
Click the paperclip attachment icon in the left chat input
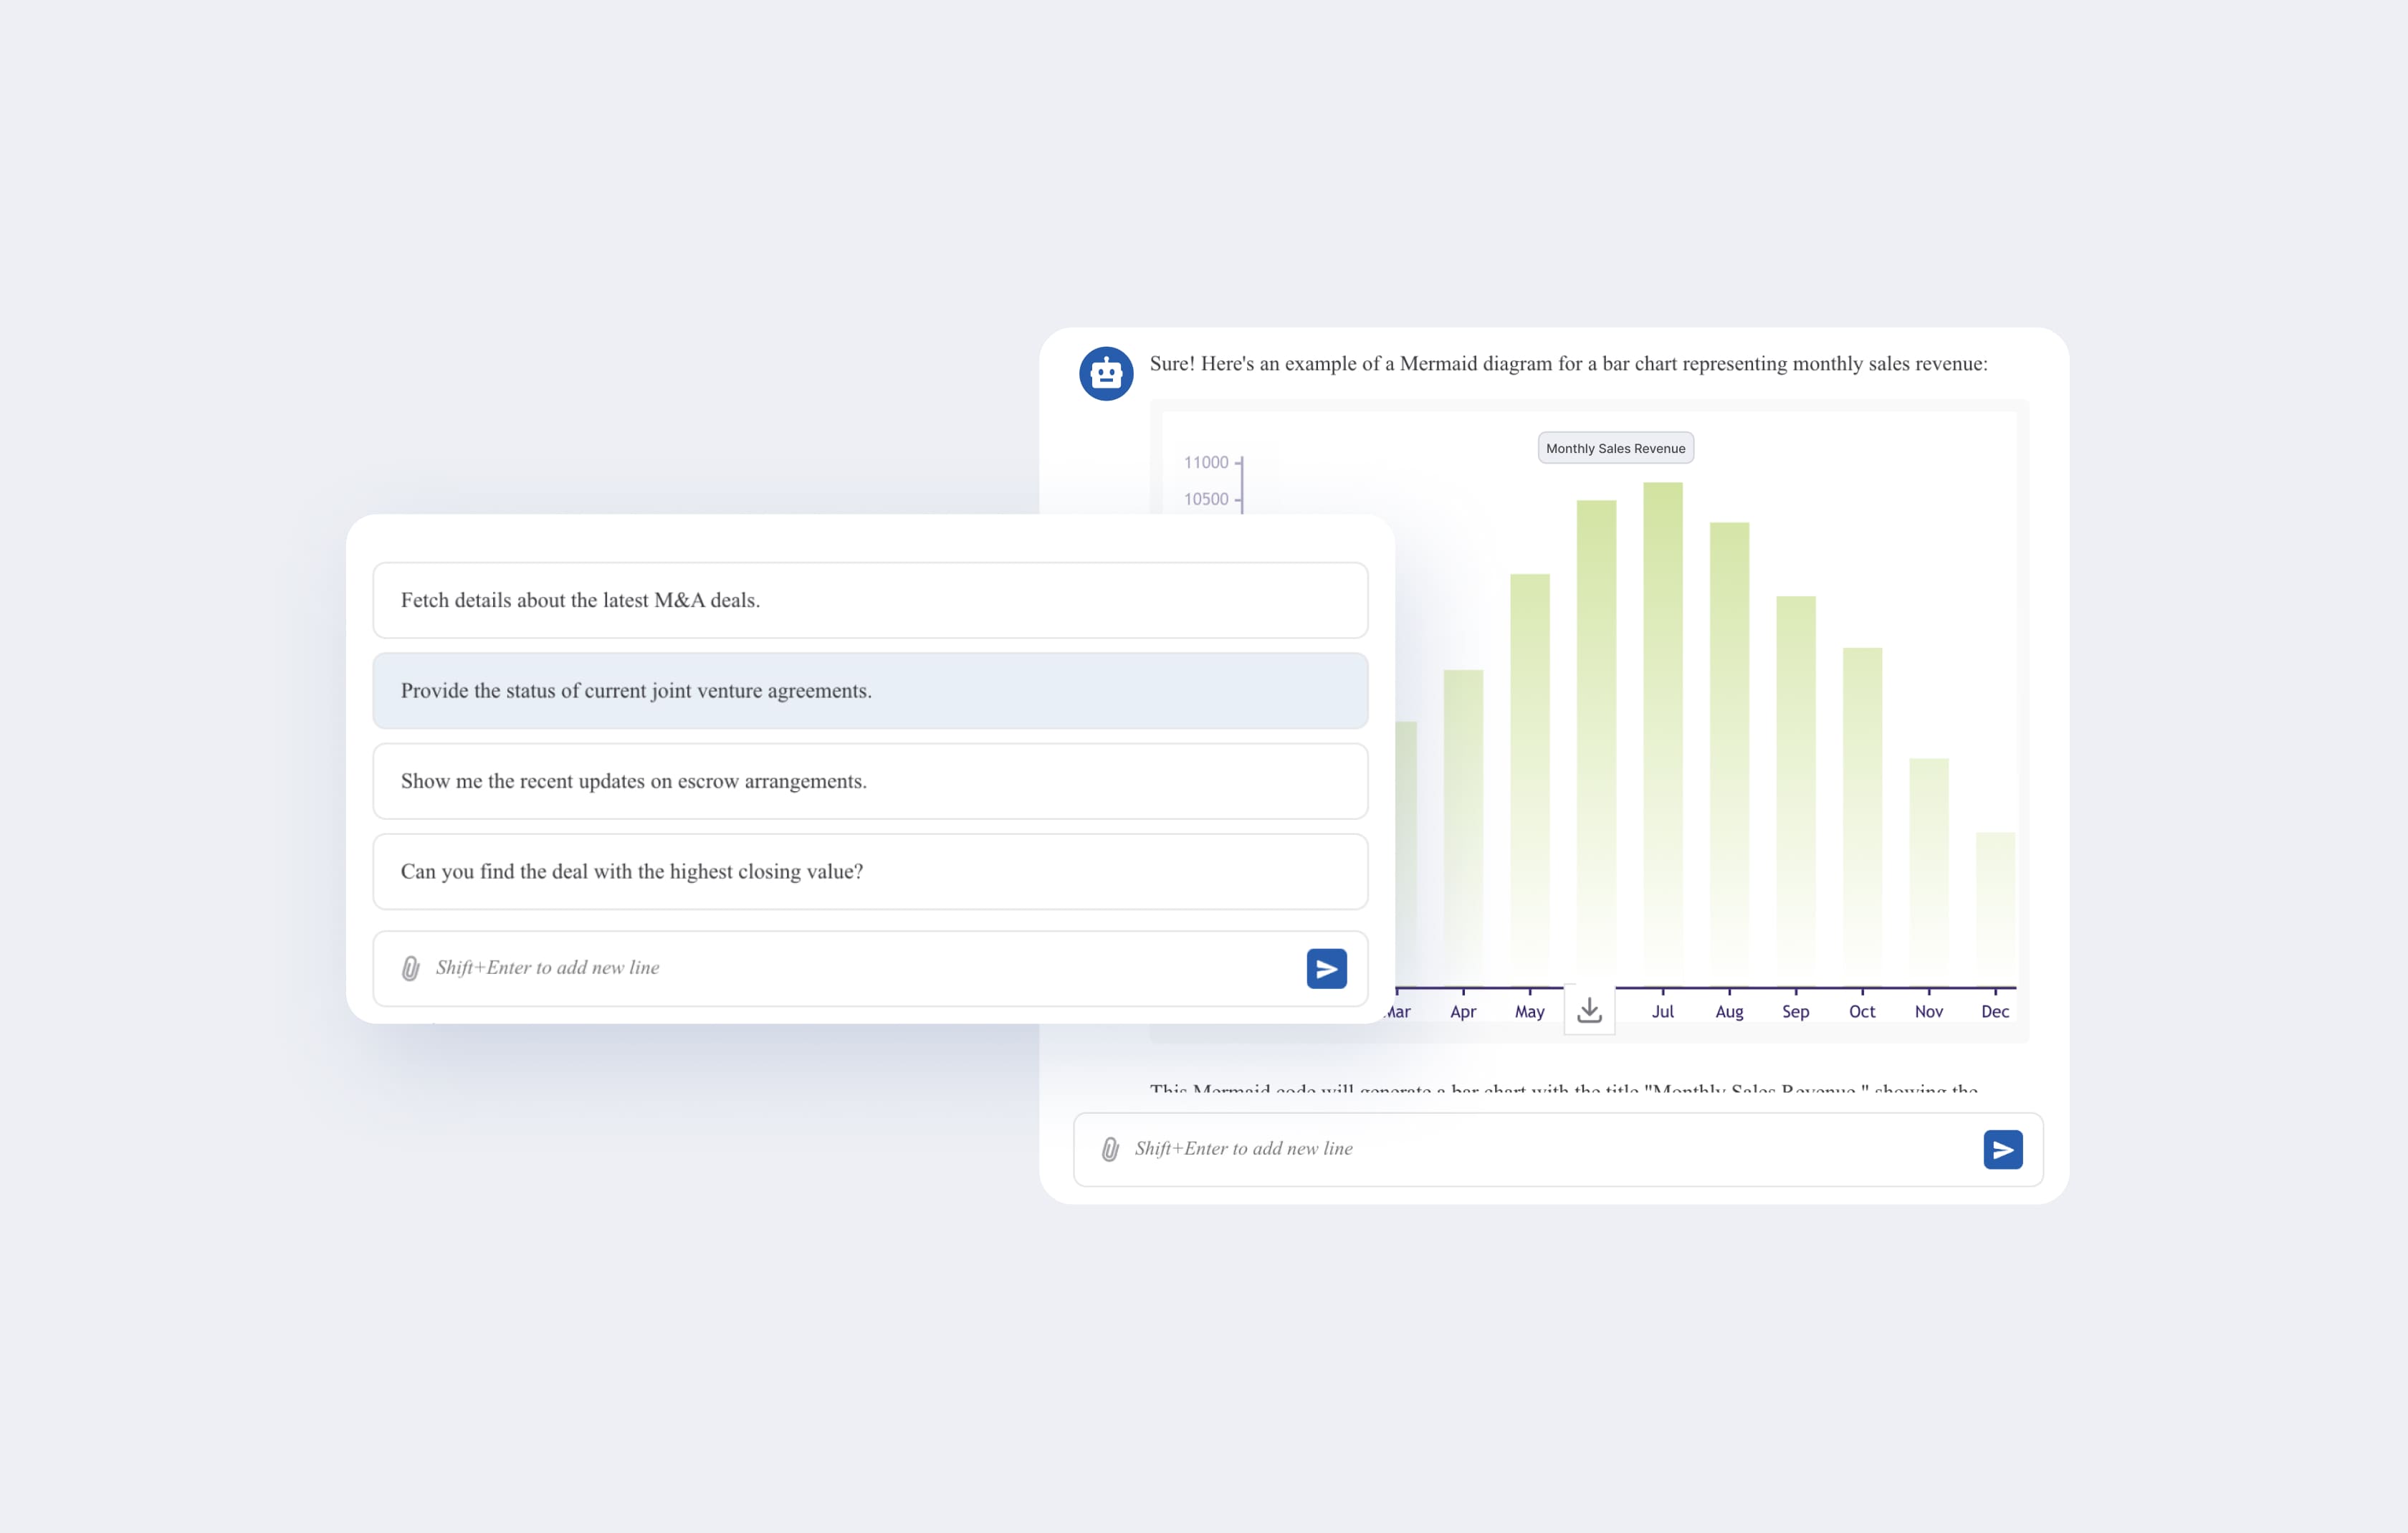click(x=410, y=968)
